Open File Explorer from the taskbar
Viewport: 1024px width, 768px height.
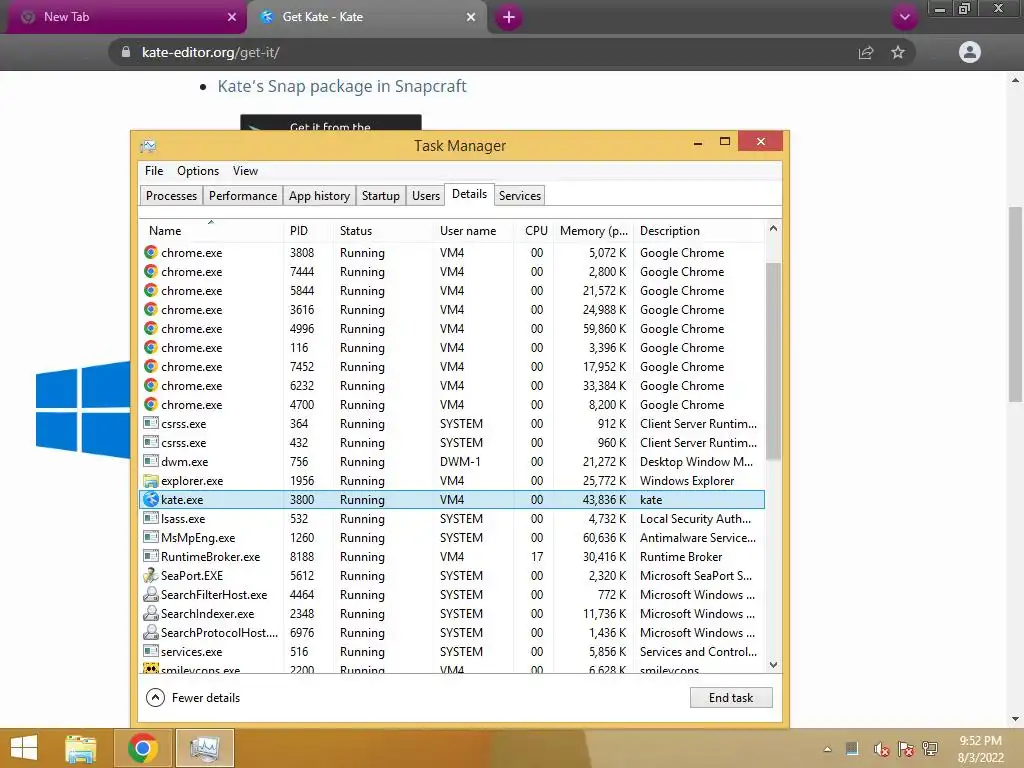pos(80,748)
